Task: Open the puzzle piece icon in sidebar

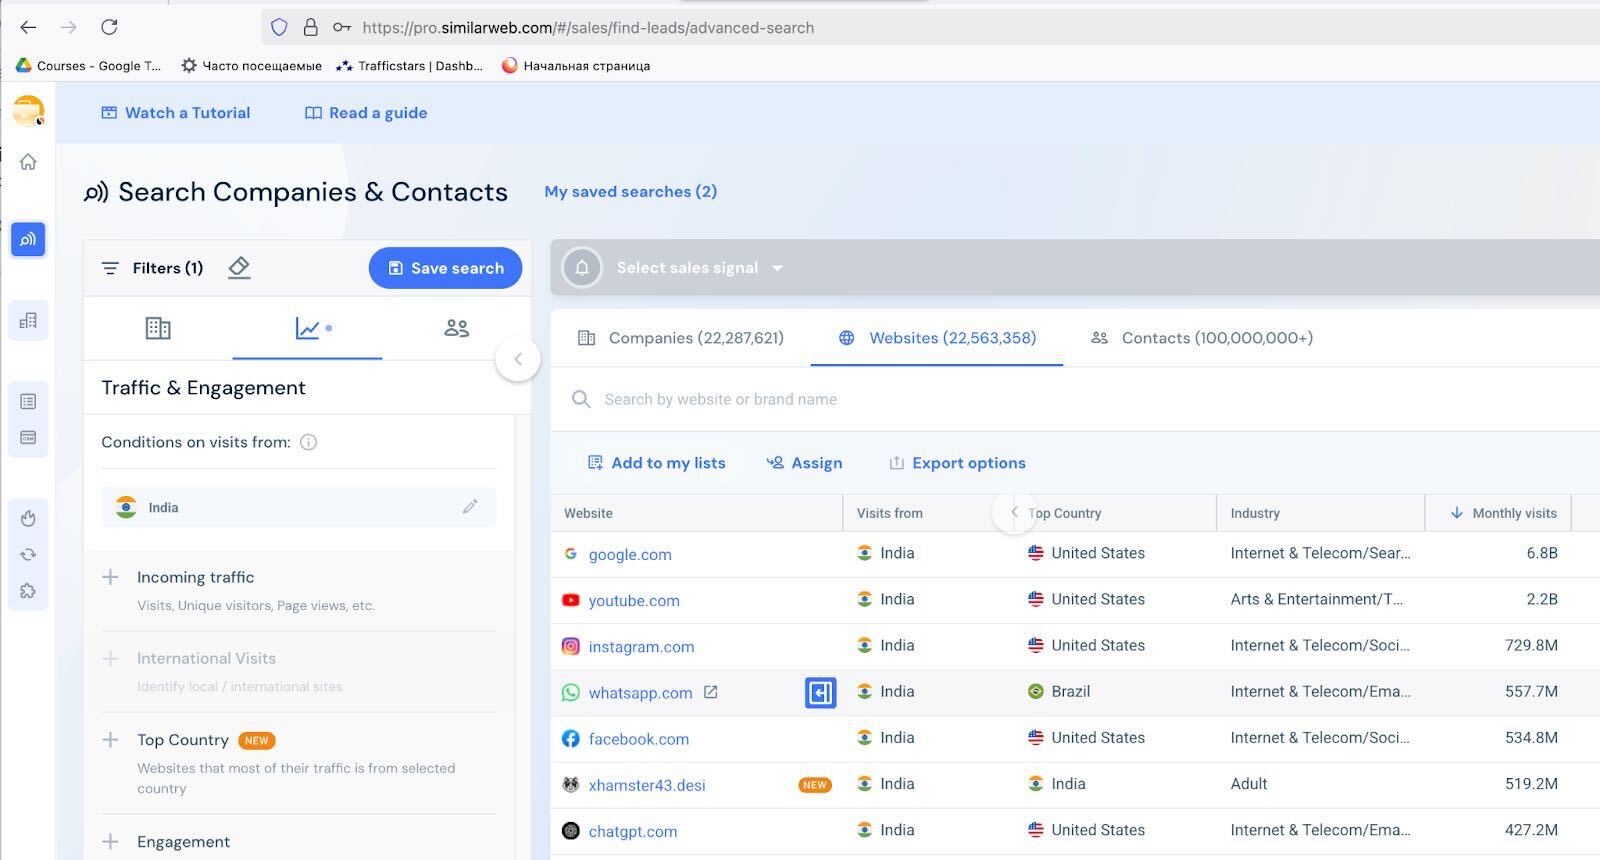Action: pos(28,591)
